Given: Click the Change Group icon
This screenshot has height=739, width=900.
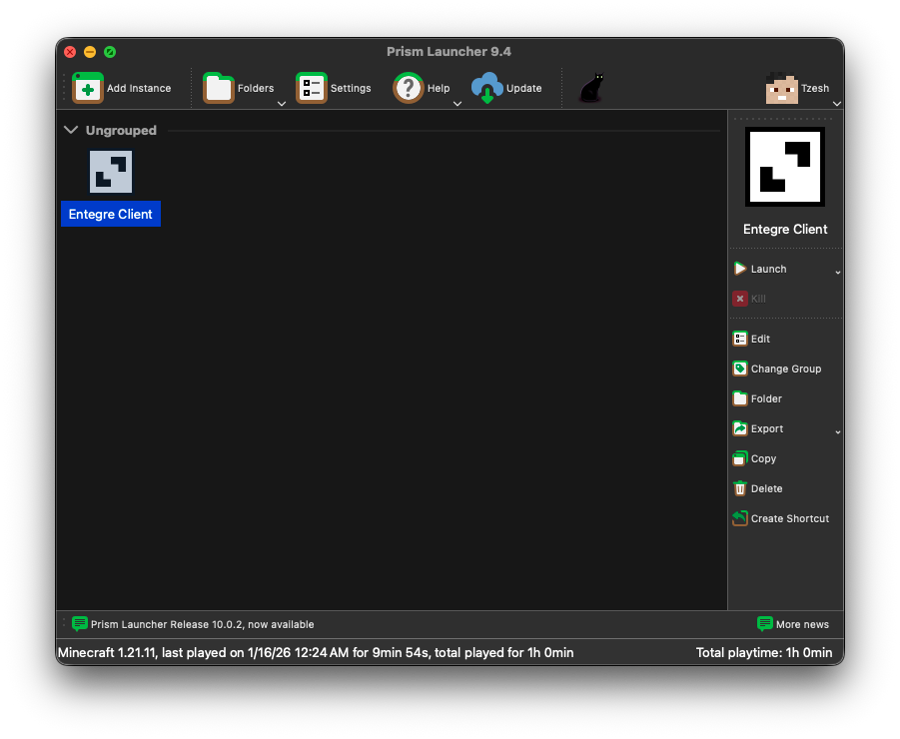Looking at the screenshot, I should coord(740,368).
